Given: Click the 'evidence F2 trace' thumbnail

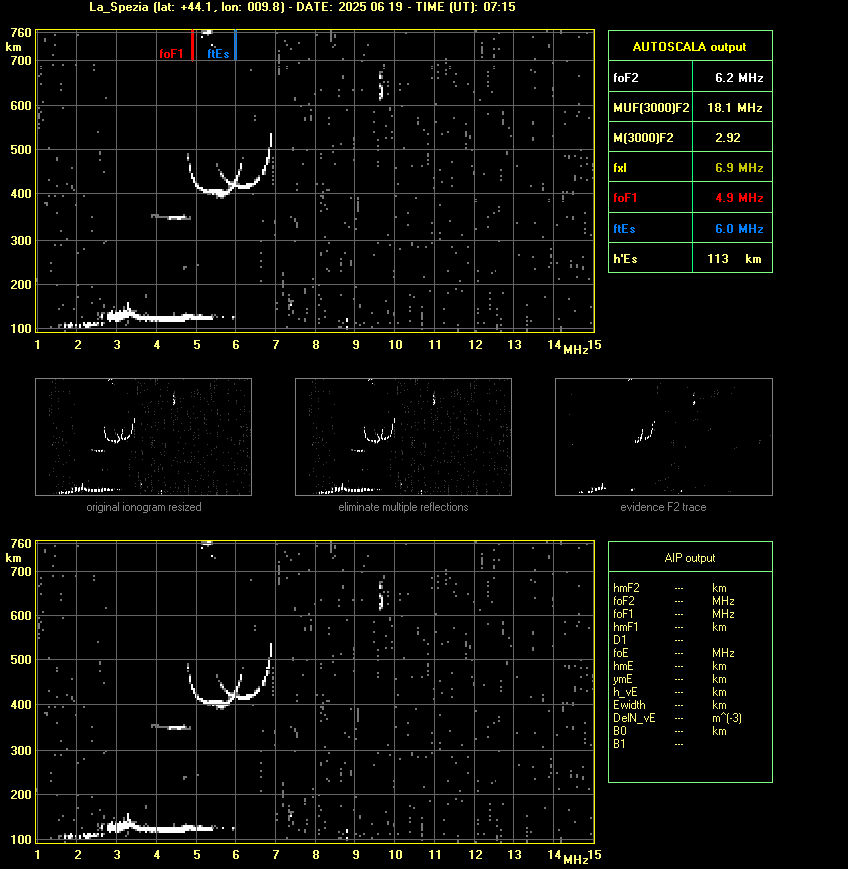Looking at the screenshot, I should [663, 437].
